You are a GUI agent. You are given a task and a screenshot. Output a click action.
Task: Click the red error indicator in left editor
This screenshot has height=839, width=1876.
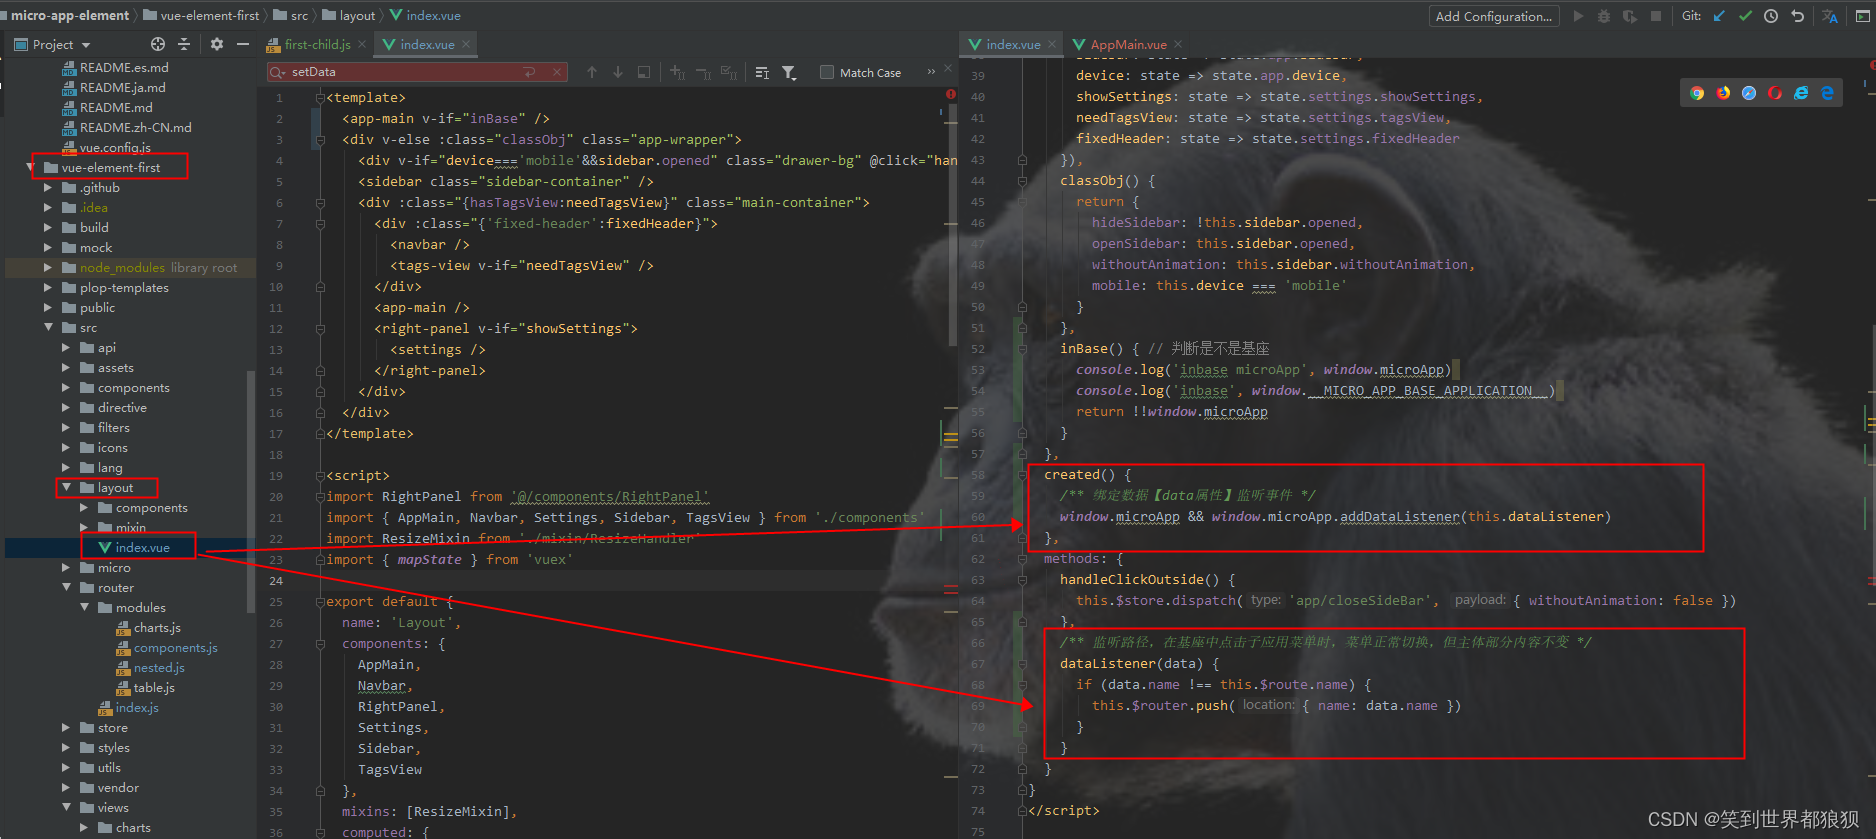(951, 94)
